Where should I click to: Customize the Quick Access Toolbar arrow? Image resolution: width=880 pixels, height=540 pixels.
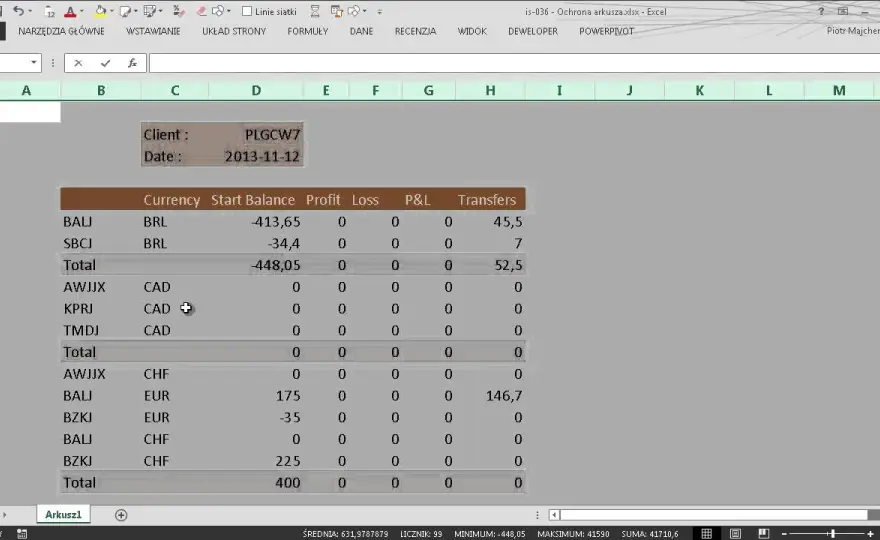point(379,12)
